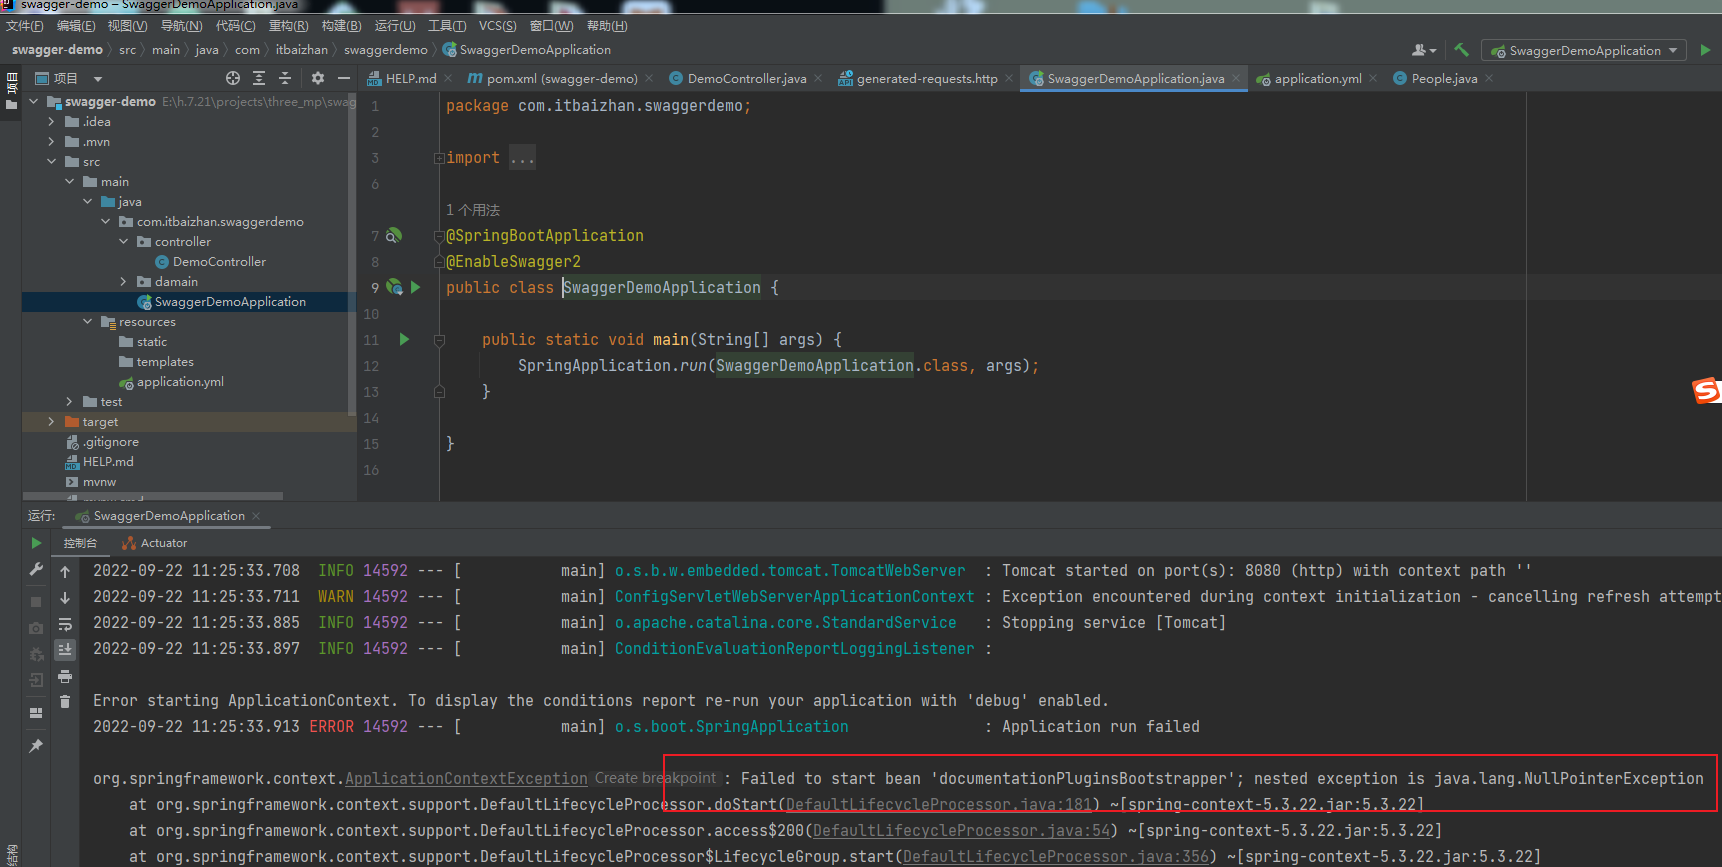Select the 控制台 console tab
This screenshot has width=1722, height=867.
point(80,543)
